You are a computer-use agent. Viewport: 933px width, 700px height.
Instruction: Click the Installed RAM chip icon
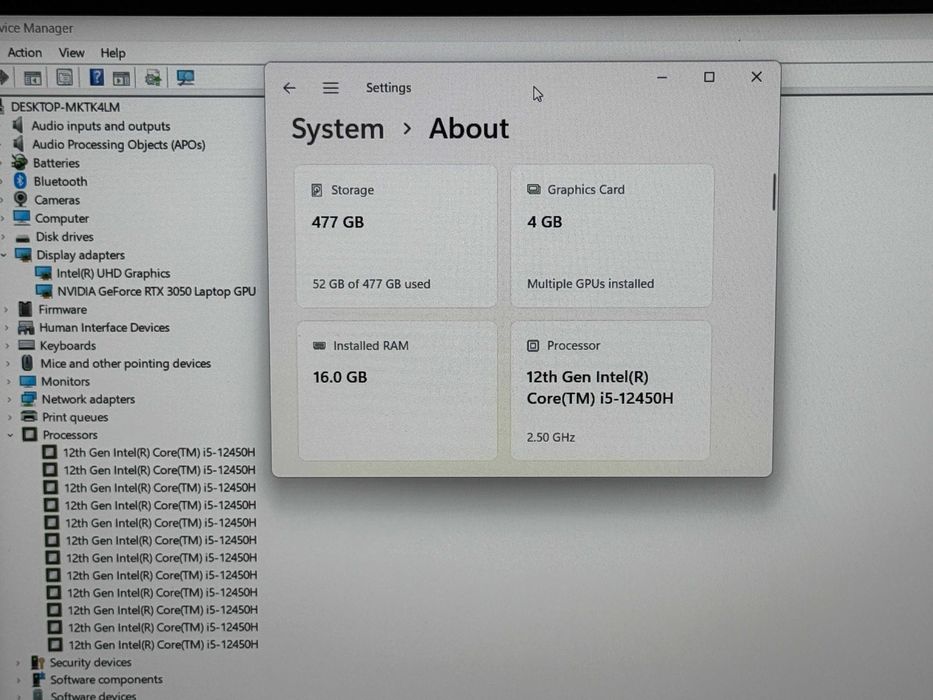pos(320,345)
